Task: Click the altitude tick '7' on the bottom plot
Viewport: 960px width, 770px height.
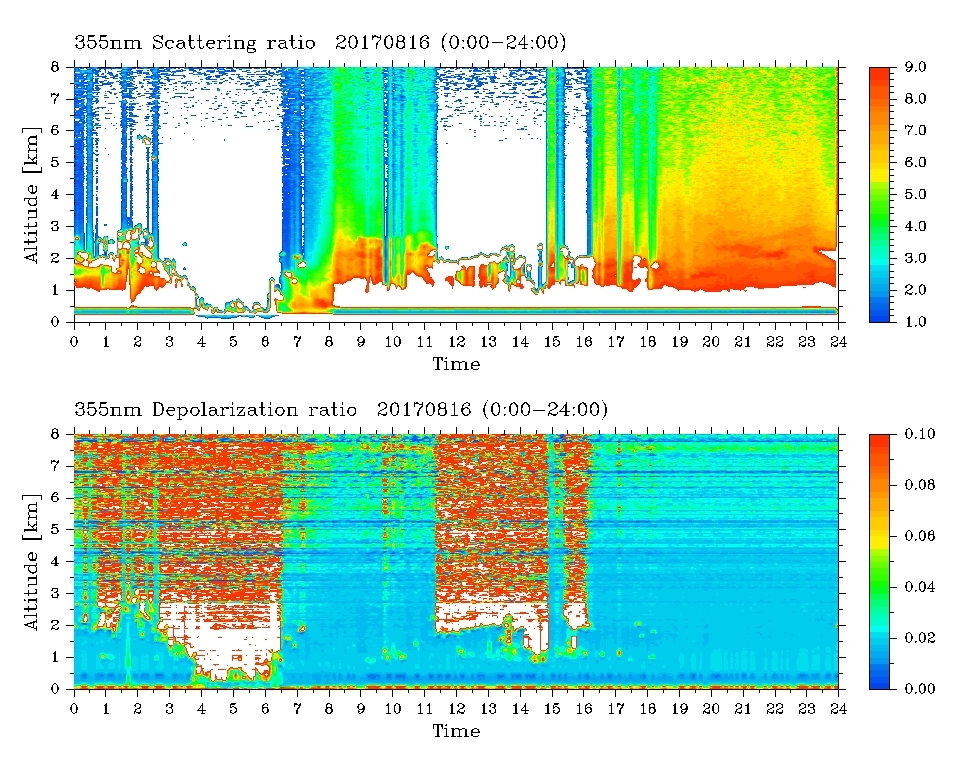Action: point(54,466)
